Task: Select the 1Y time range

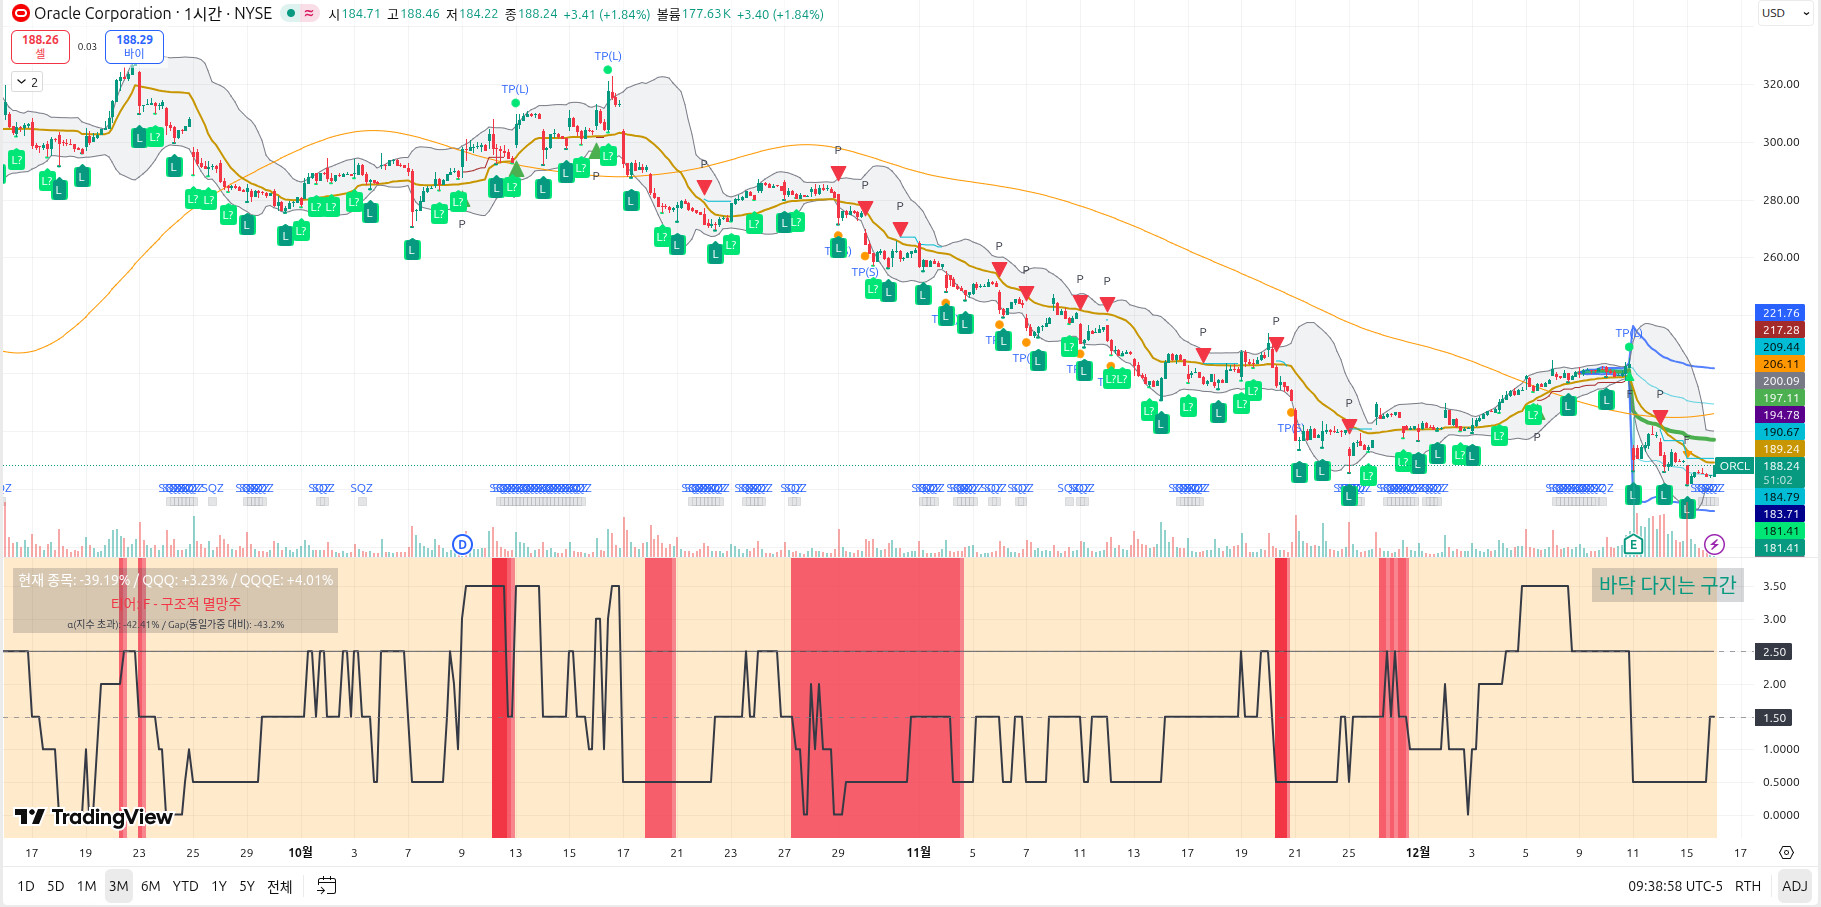Action: point(219,886)
